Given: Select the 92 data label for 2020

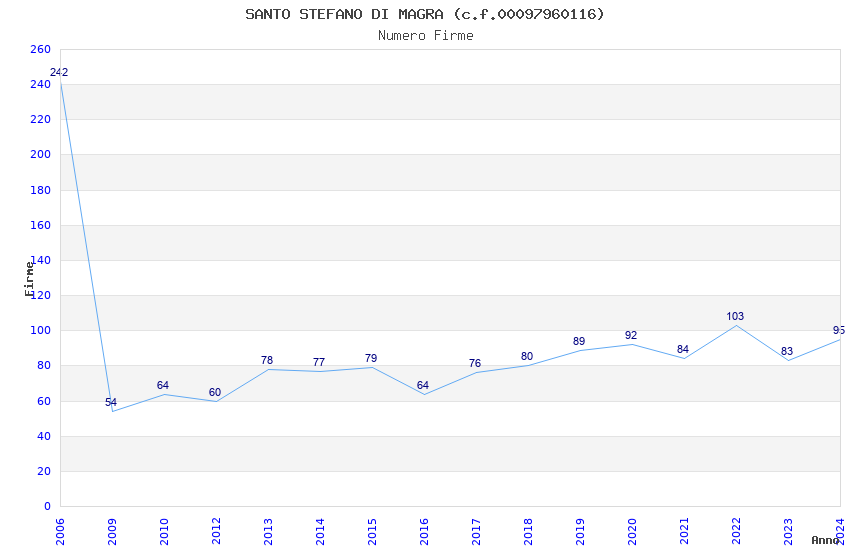Looking at the screenshot, I should coord(631,335).
